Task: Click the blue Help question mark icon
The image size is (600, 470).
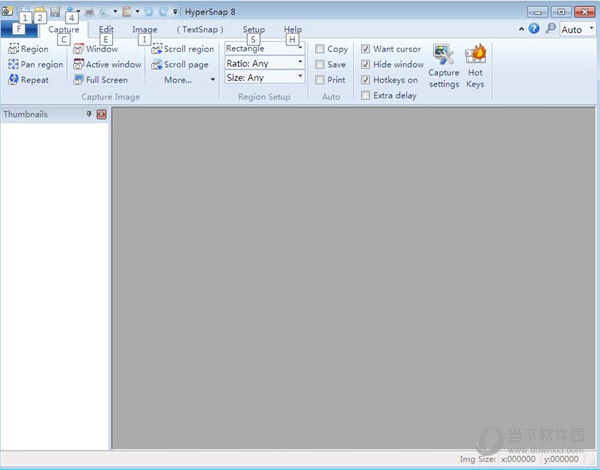Action: pos(534,28)
